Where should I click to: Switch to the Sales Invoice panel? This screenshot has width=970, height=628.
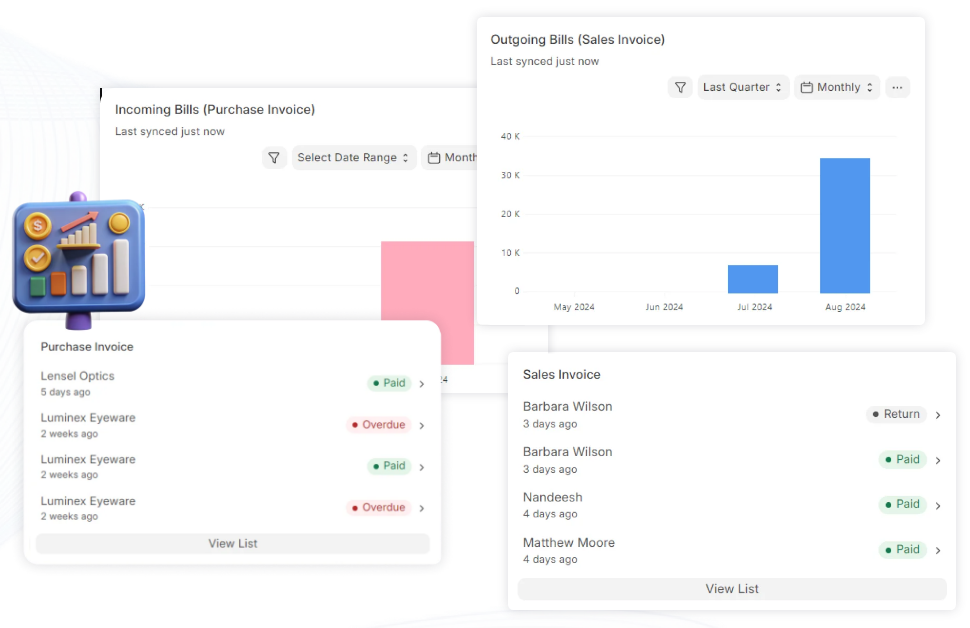pyautogui.click(x=562, y=374)
